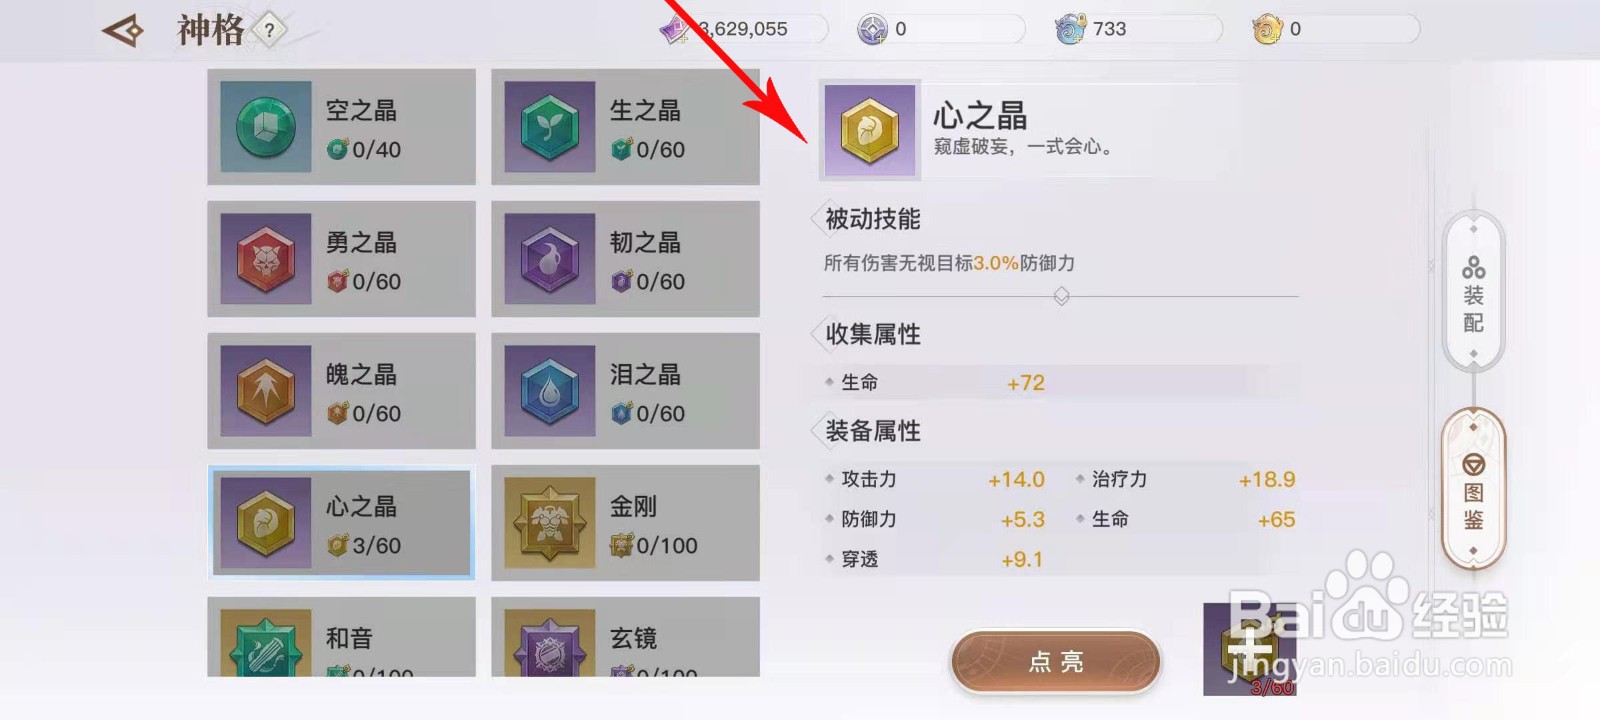Click the passive skill level diamond marker

click(x=1062, y=296)
